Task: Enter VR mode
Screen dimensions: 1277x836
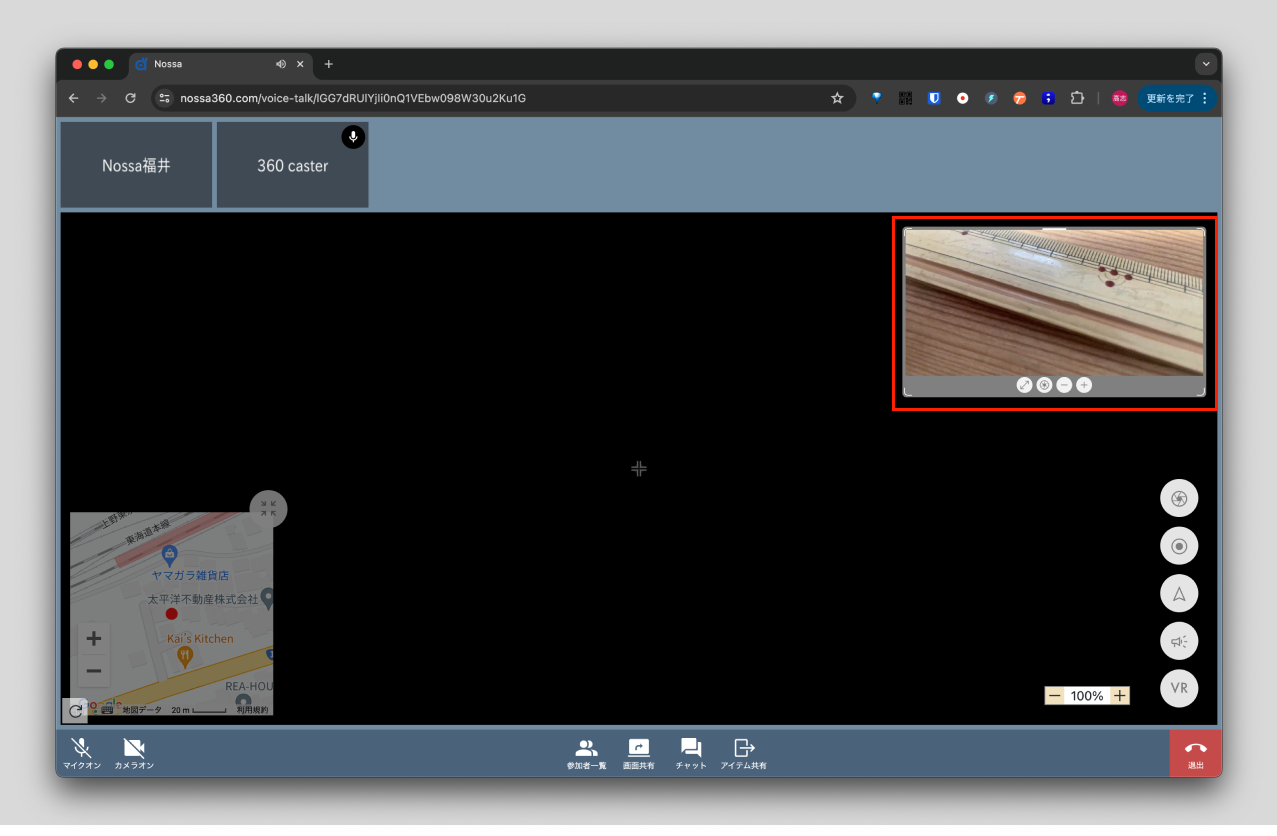Action: pyautogui.click(x=1178, y=689)
